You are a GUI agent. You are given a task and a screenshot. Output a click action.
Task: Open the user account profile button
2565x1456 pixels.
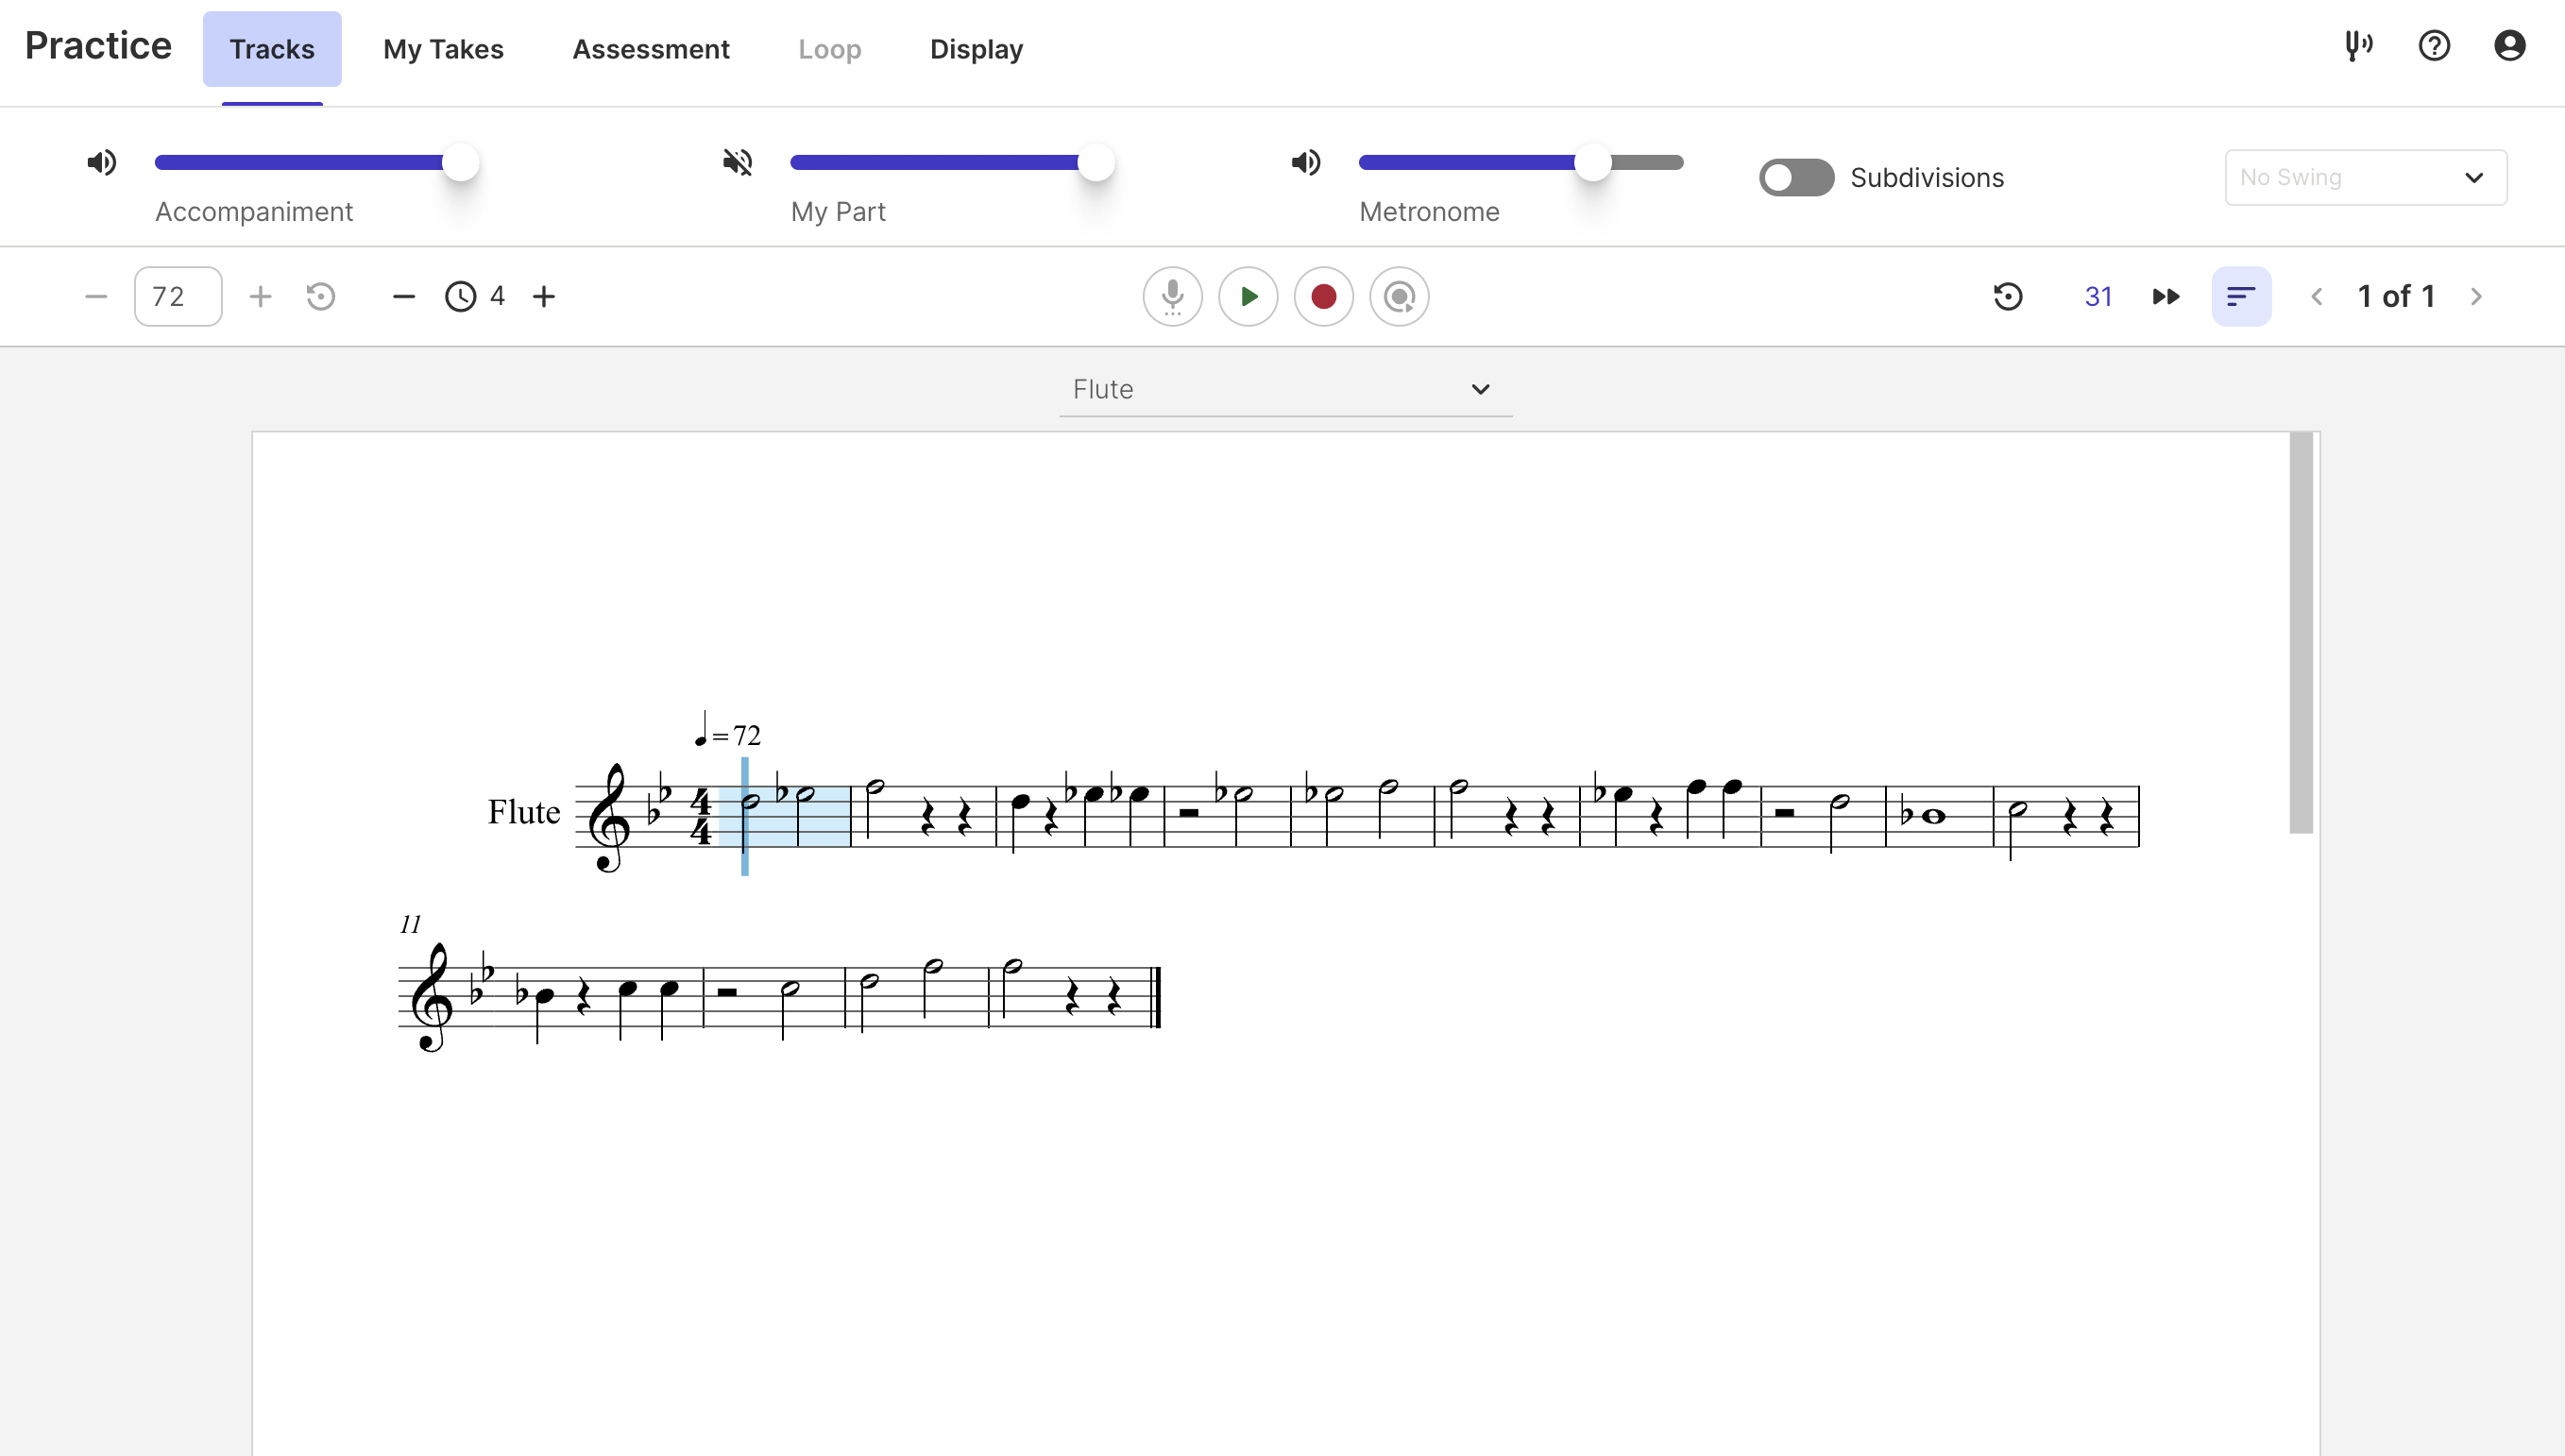[2509, 45]
